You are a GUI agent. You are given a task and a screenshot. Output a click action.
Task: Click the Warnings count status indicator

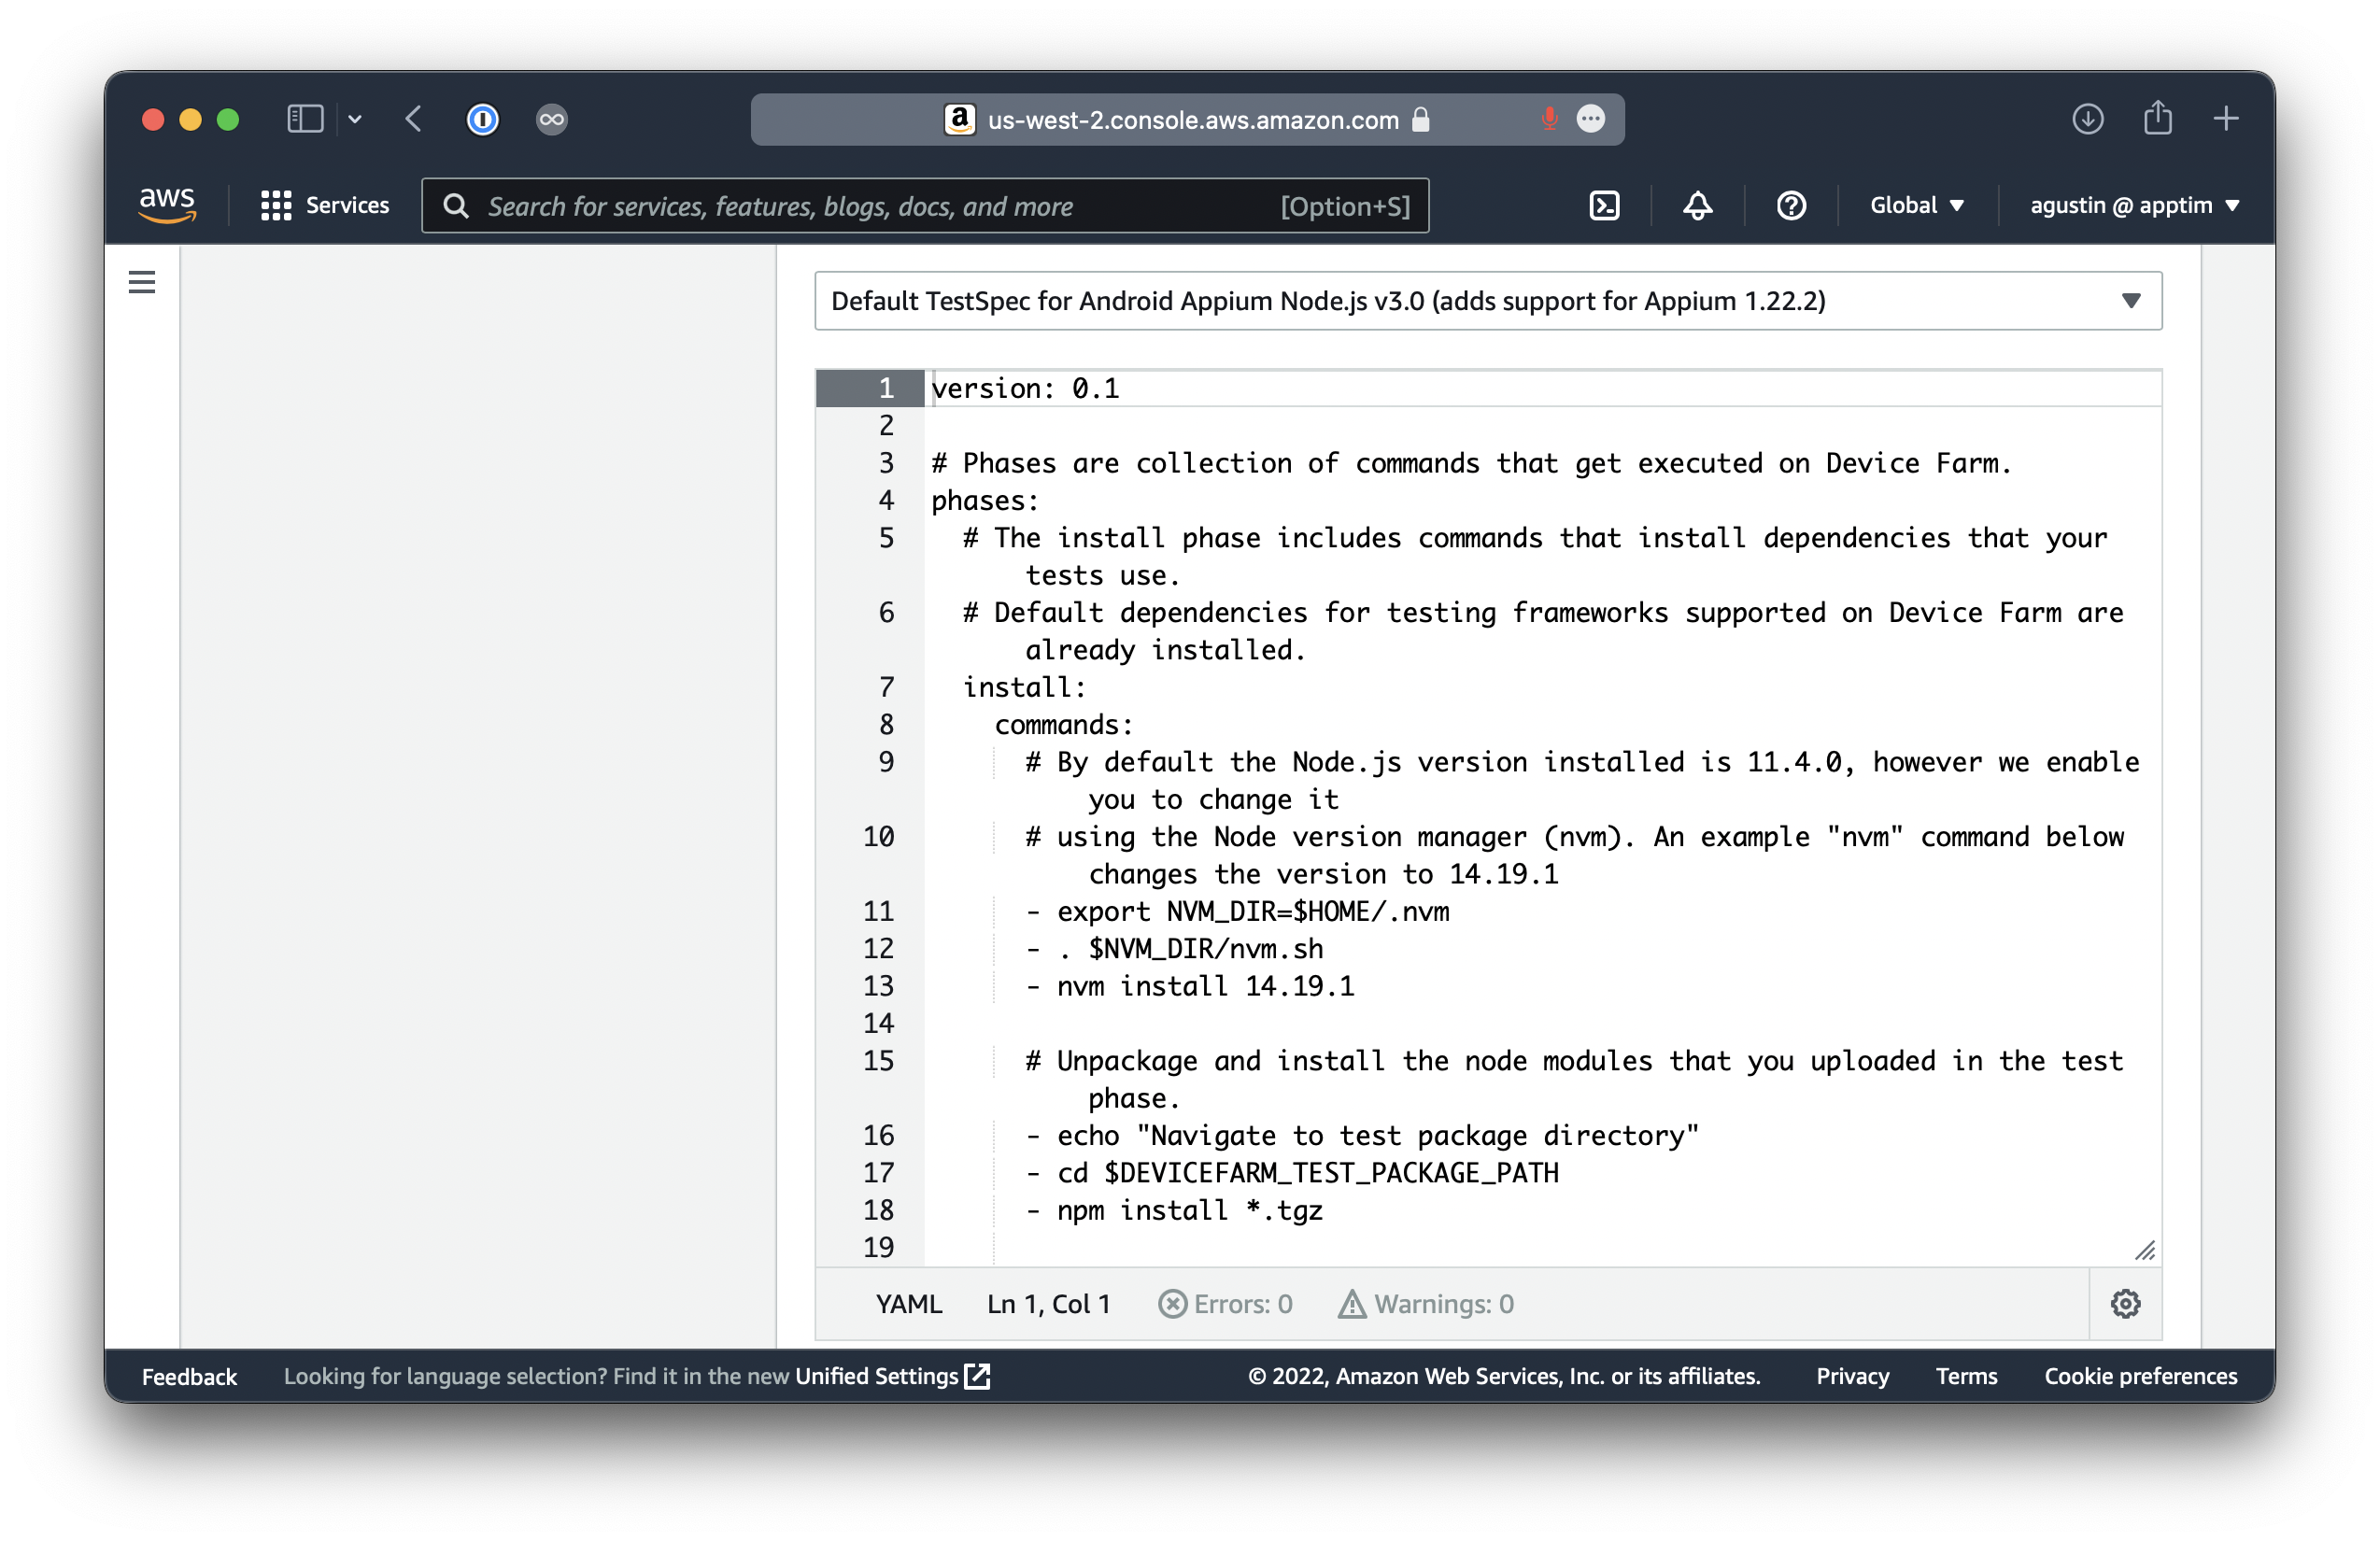coord(1424,1303)
